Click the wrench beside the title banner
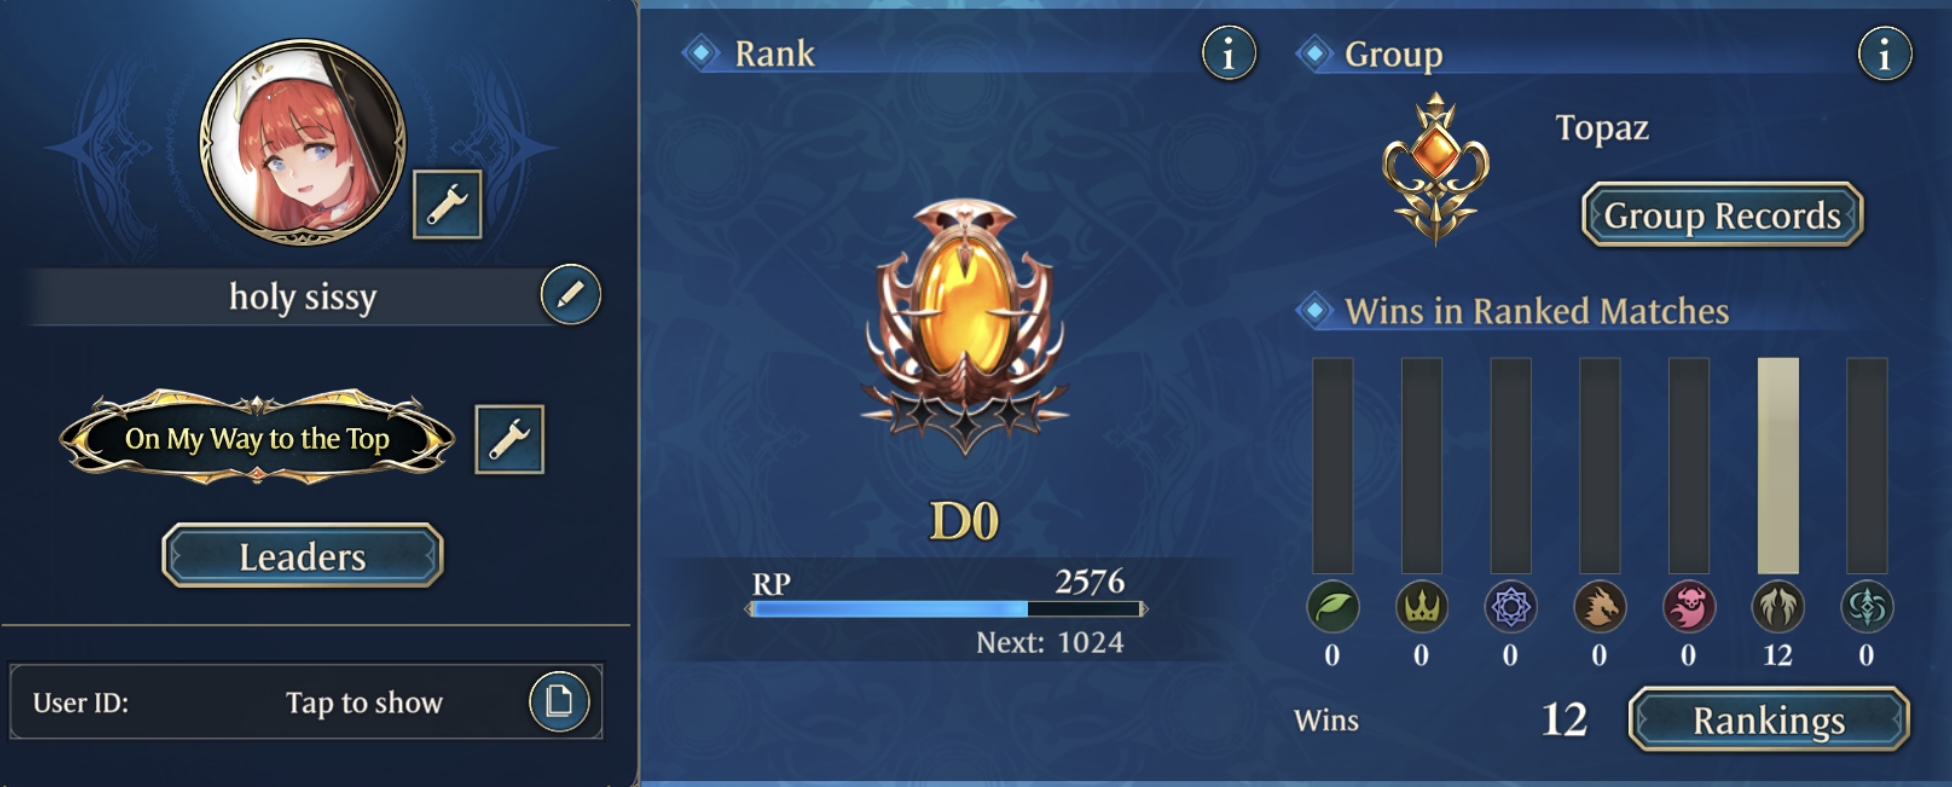 pos(509,439)
